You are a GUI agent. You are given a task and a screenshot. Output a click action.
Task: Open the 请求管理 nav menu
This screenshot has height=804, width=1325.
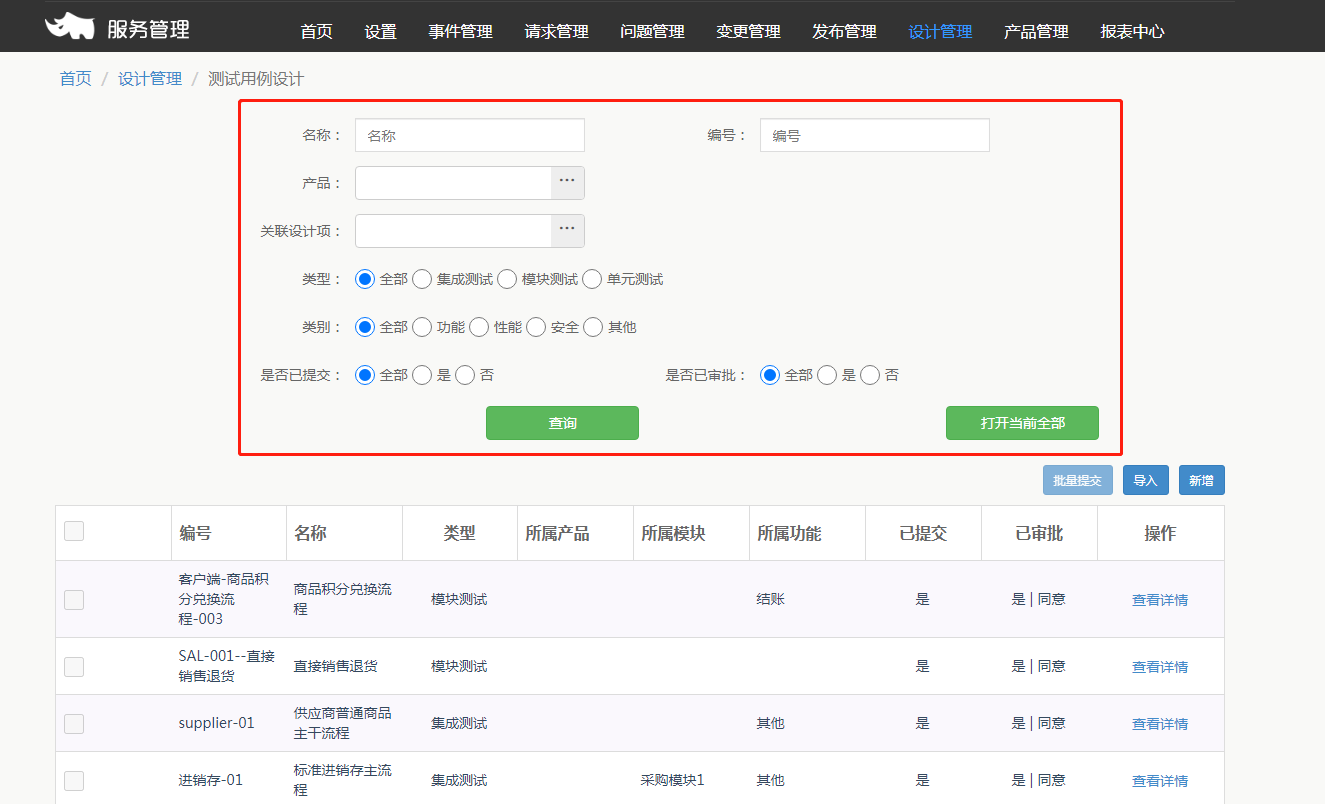click(x=556, y=31)
